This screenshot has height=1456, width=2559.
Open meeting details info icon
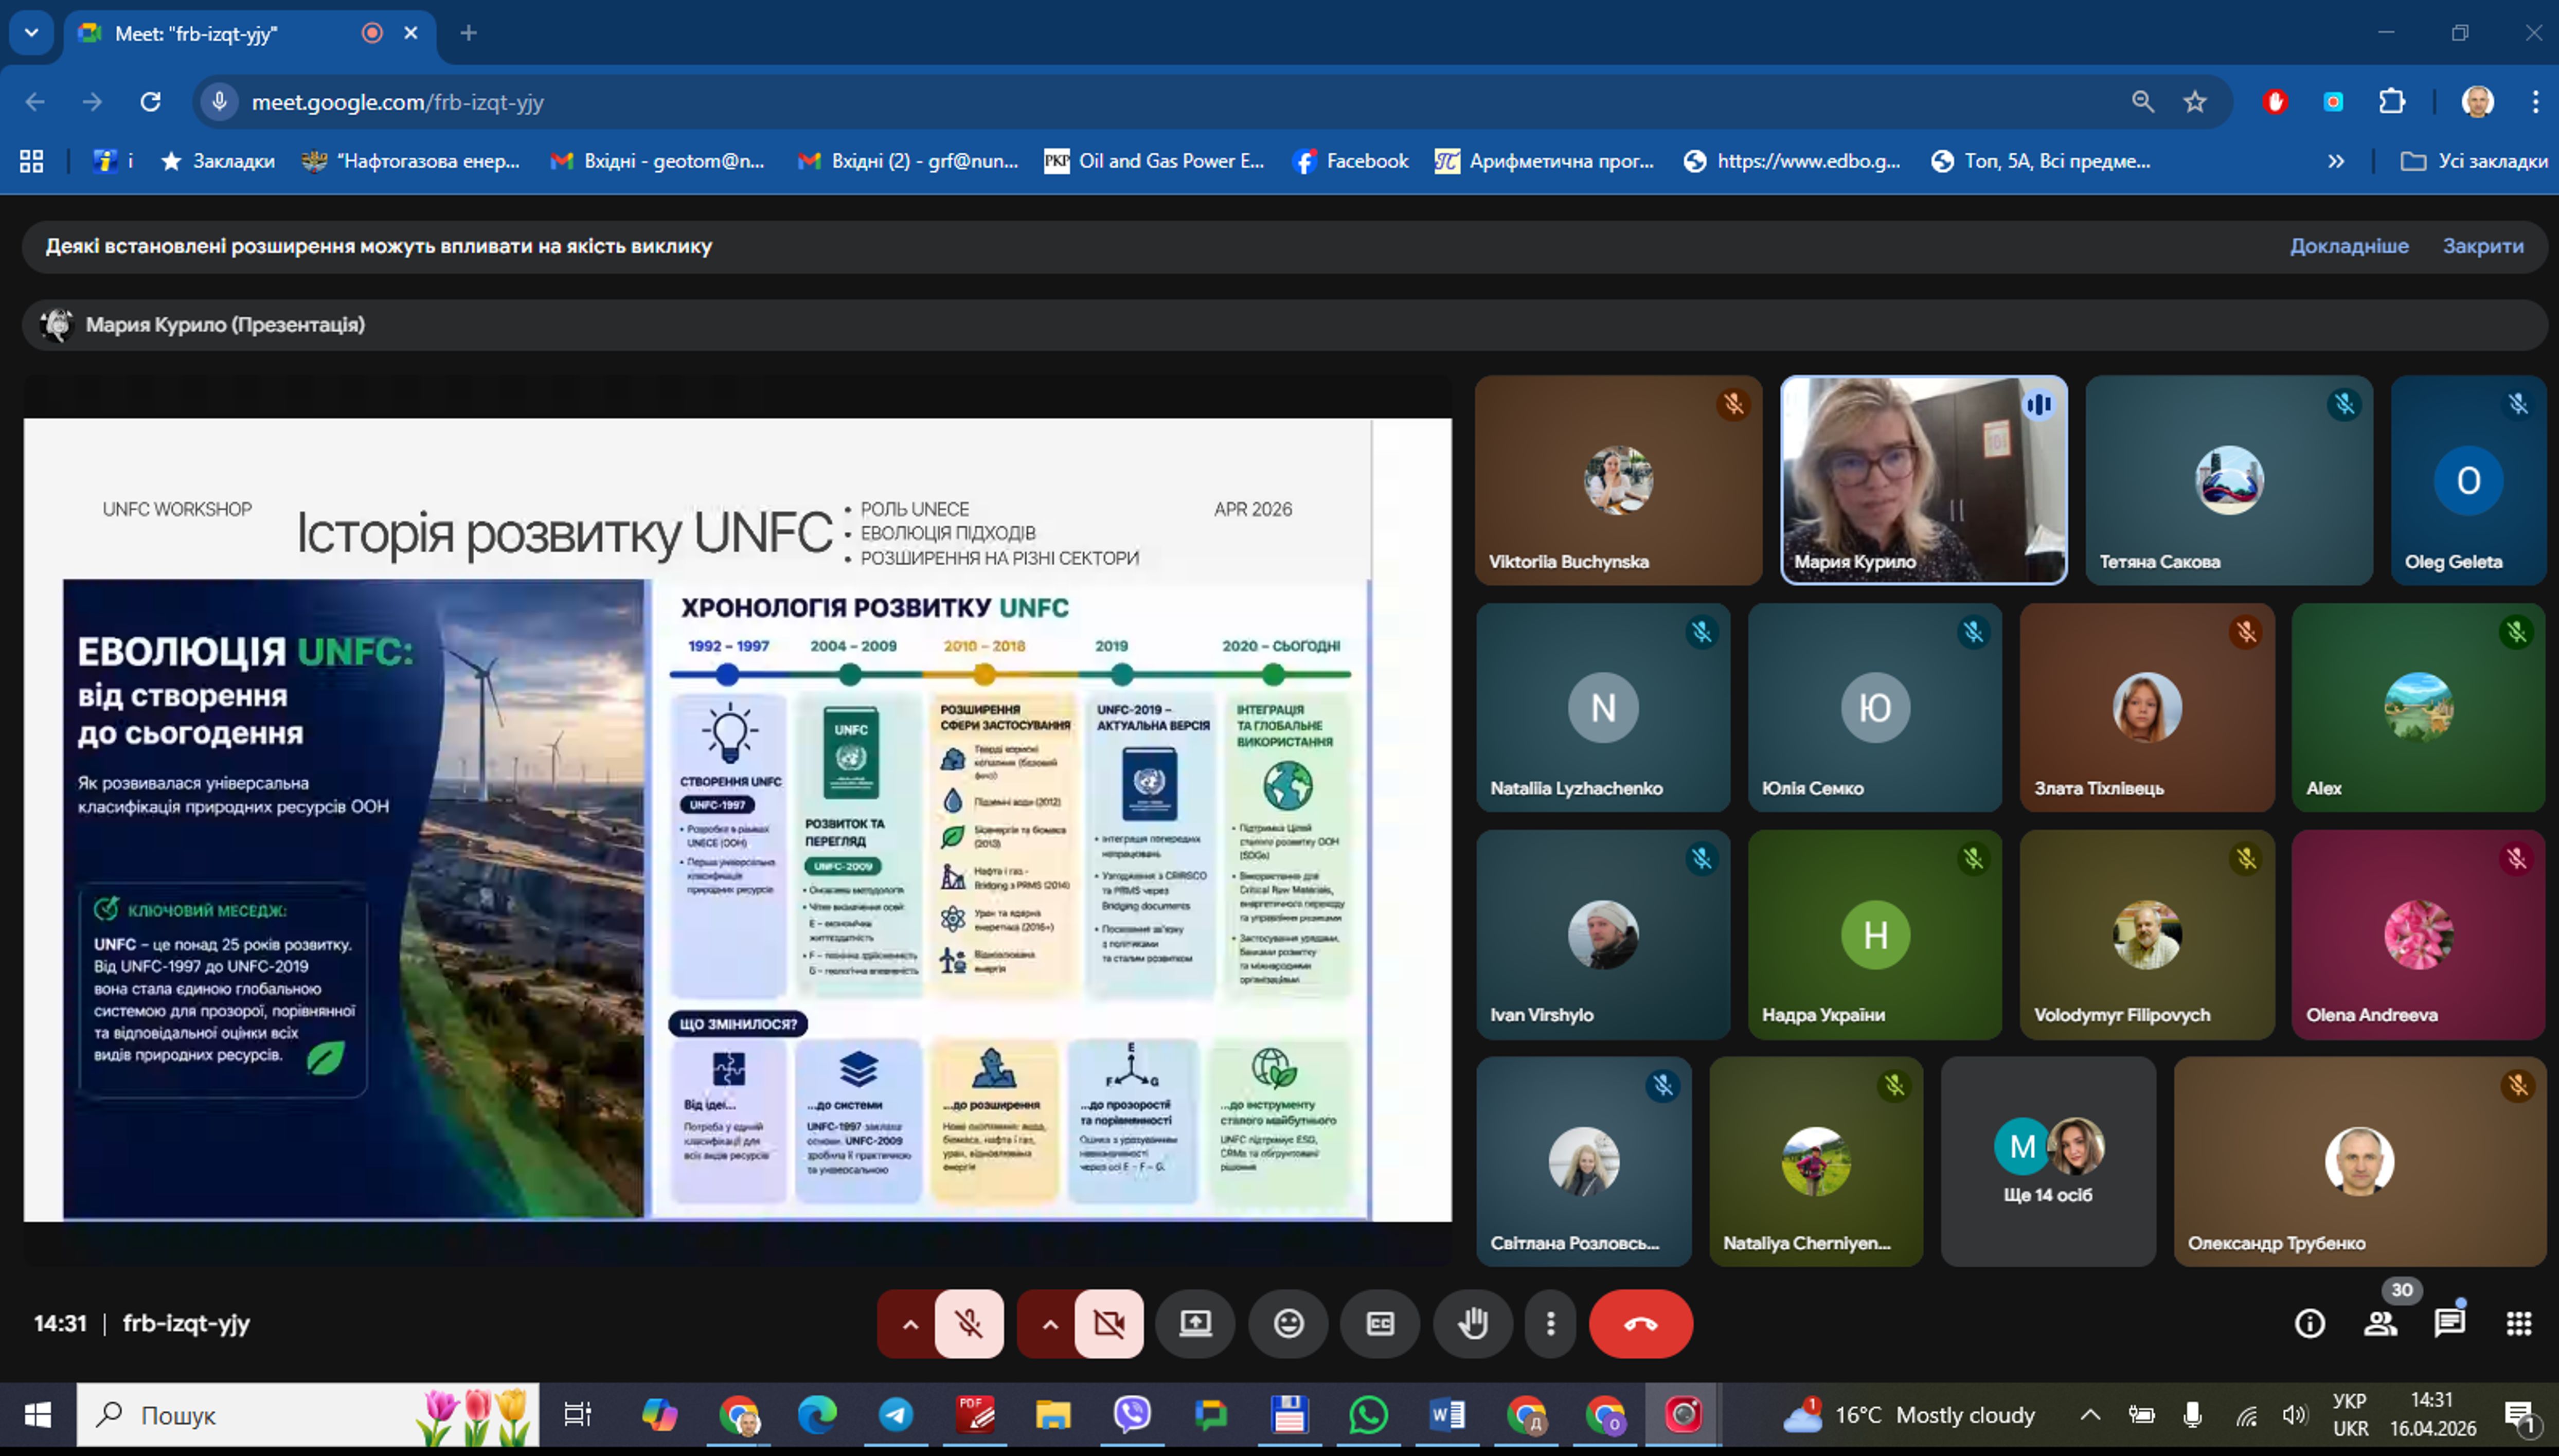(x=2309, y=1324)
